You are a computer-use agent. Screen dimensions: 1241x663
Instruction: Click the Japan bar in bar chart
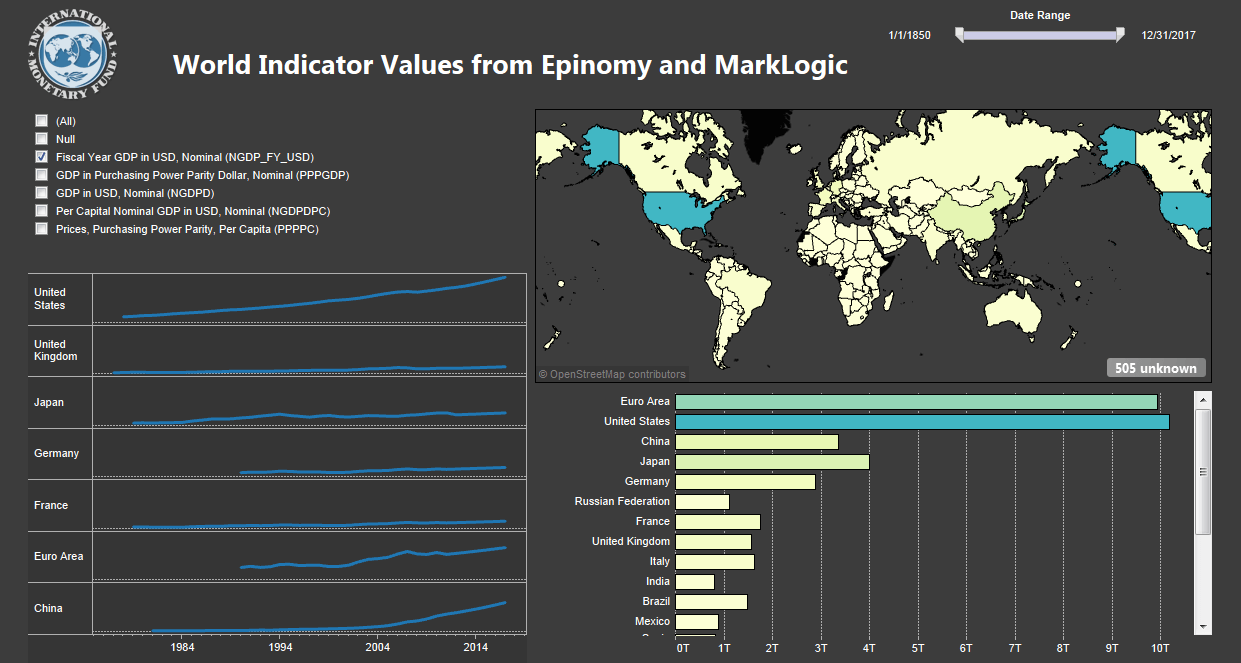[x=772, y=462]
